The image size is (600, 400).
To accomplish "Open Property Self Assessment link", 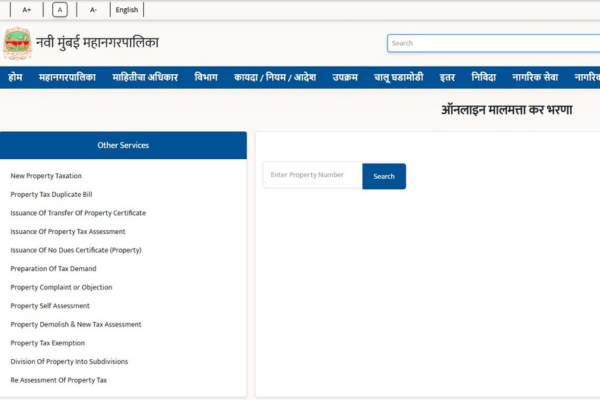I will (50, 306).
